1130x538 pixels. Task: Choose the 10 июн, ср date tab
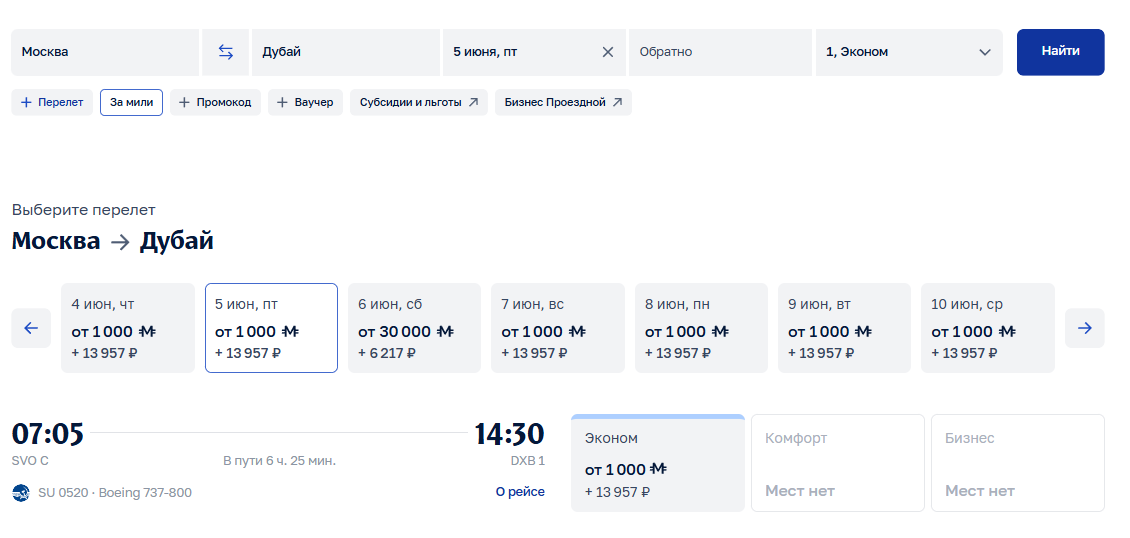click(987, 328)
